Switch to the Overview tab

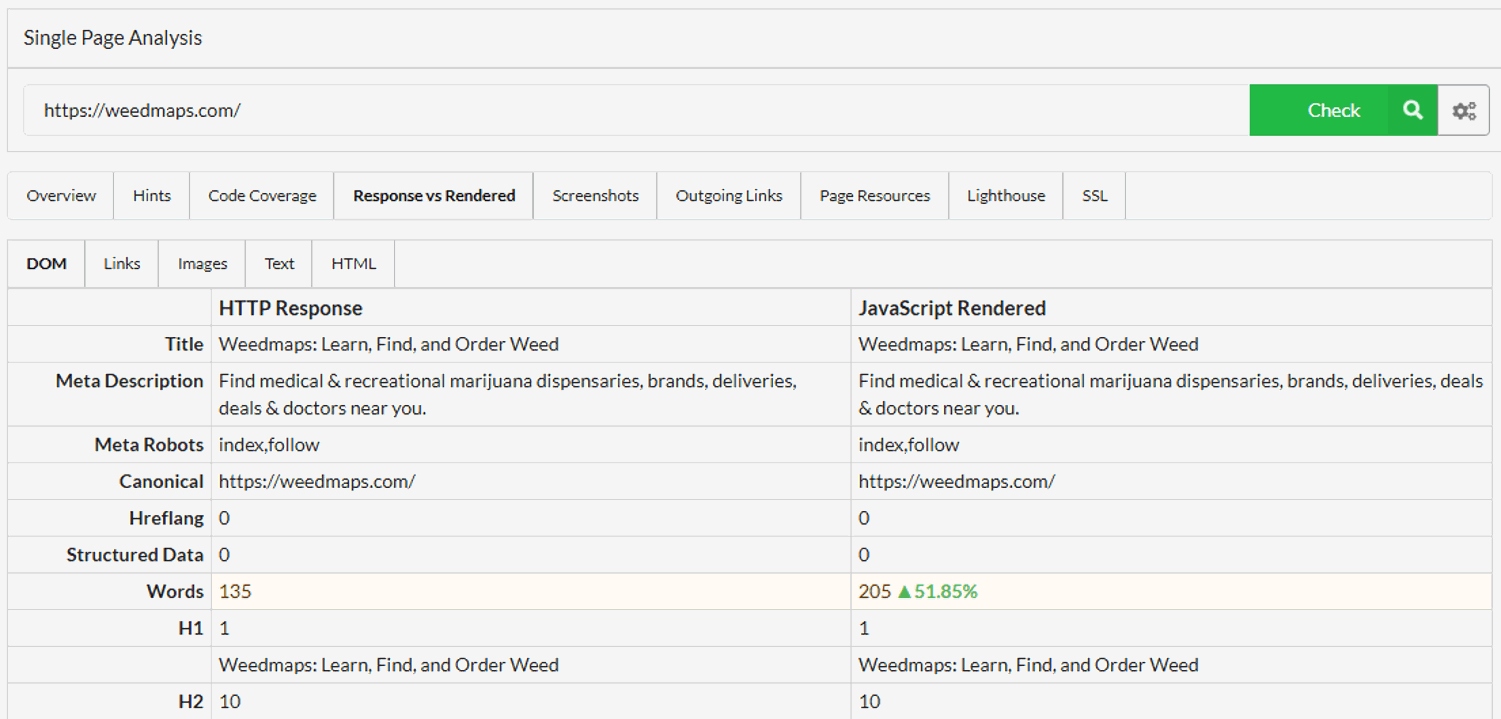click(x=60, y=195)
